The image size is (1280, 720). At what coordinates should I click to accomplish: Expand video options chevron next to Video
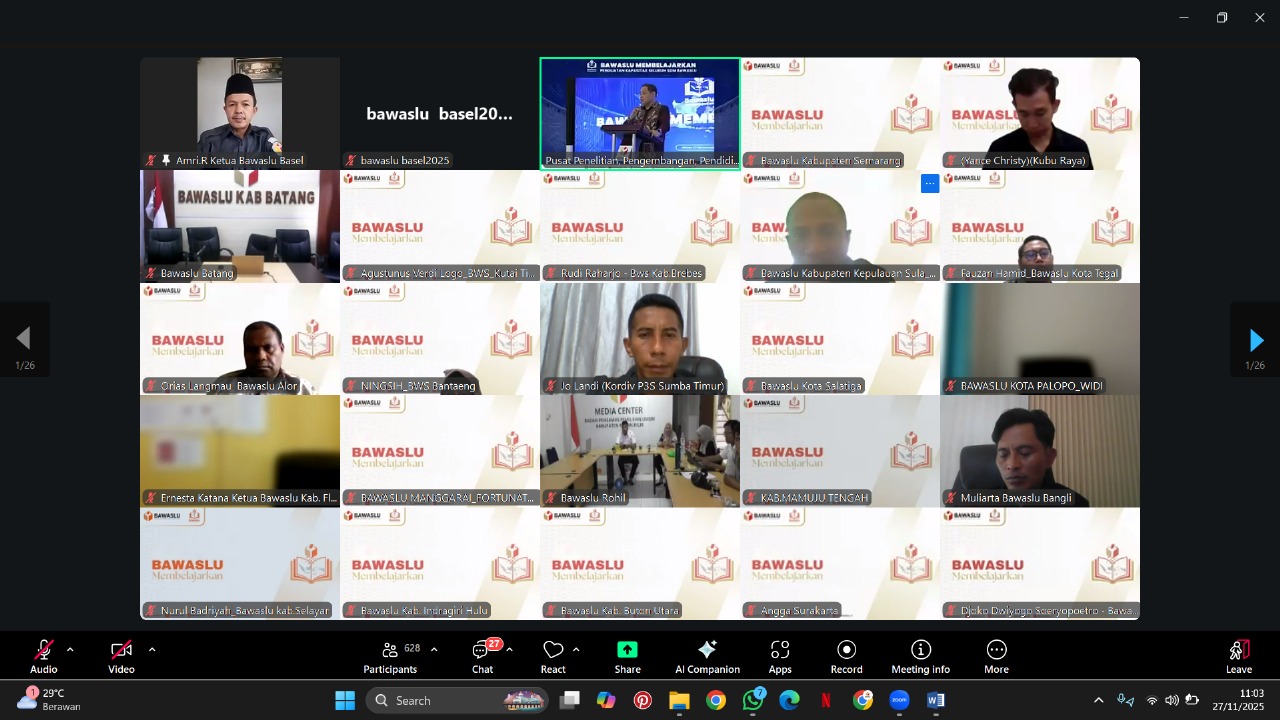click(x=152, y=650)
